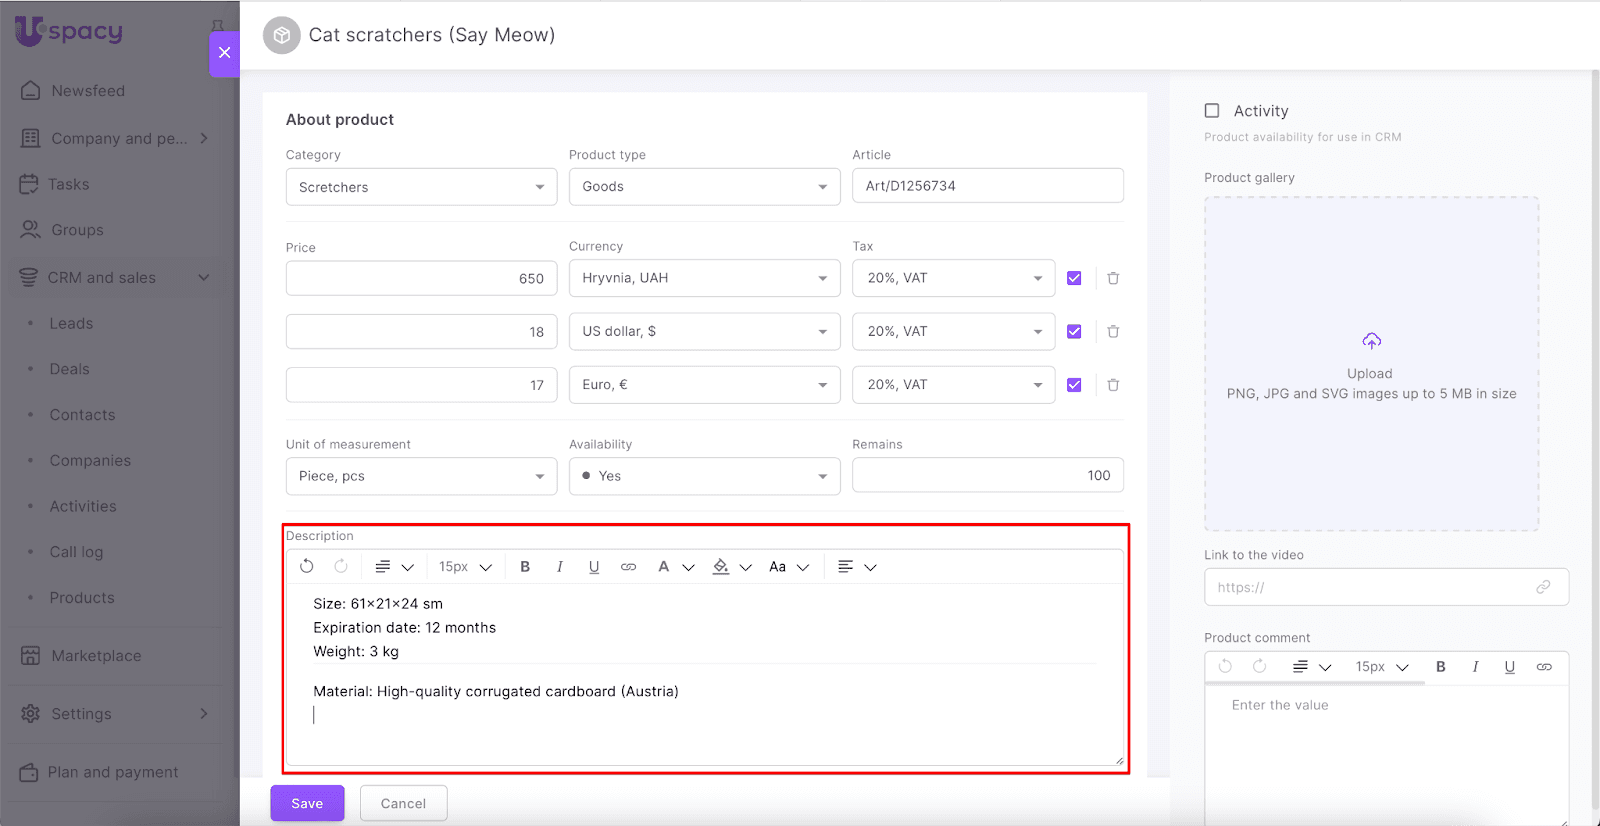
Task: Go to Newsfeed in sidebar
Action: click(x=88, y=91)
